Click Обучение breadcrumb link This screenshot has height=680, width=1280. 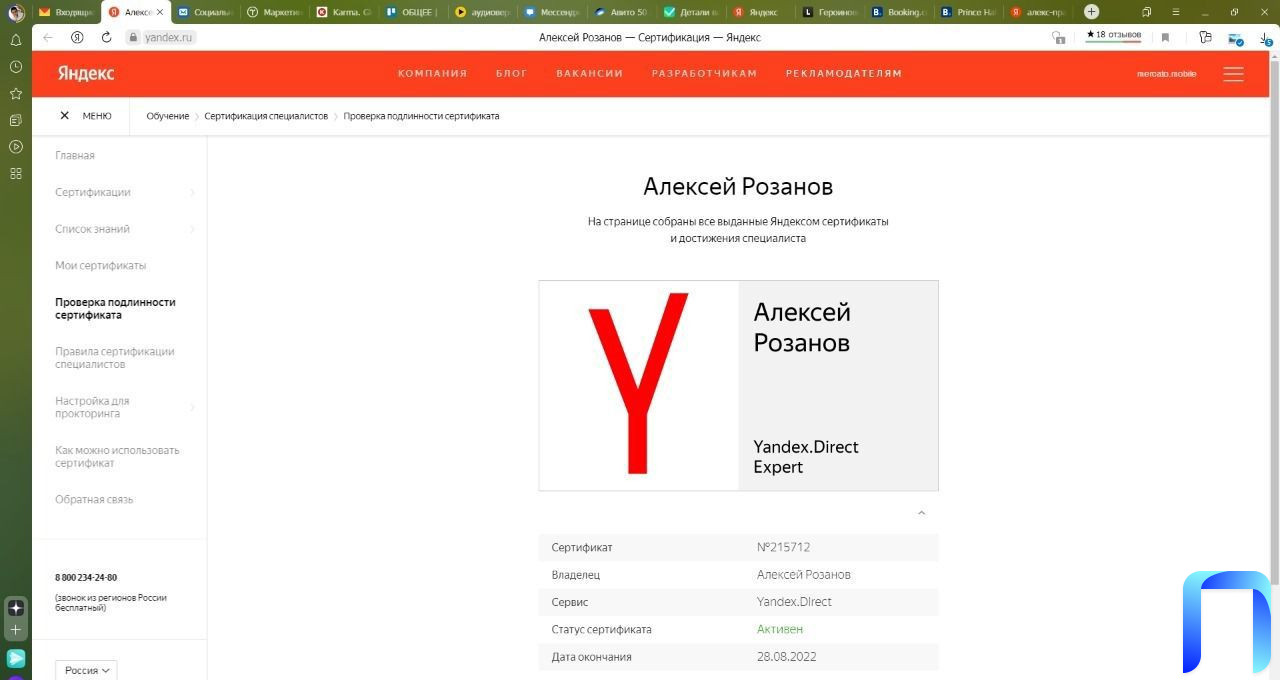[x=167, y=116]
